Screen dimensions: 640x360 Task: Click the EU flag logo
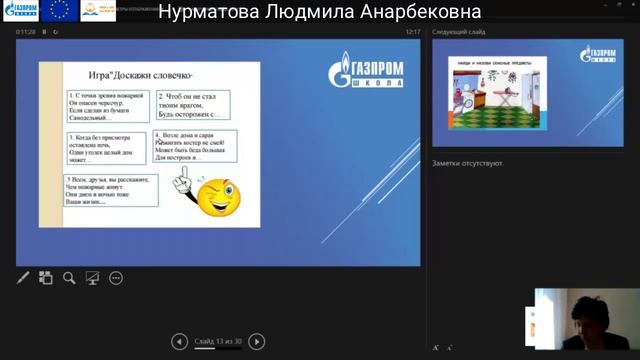tap(59, 11)
